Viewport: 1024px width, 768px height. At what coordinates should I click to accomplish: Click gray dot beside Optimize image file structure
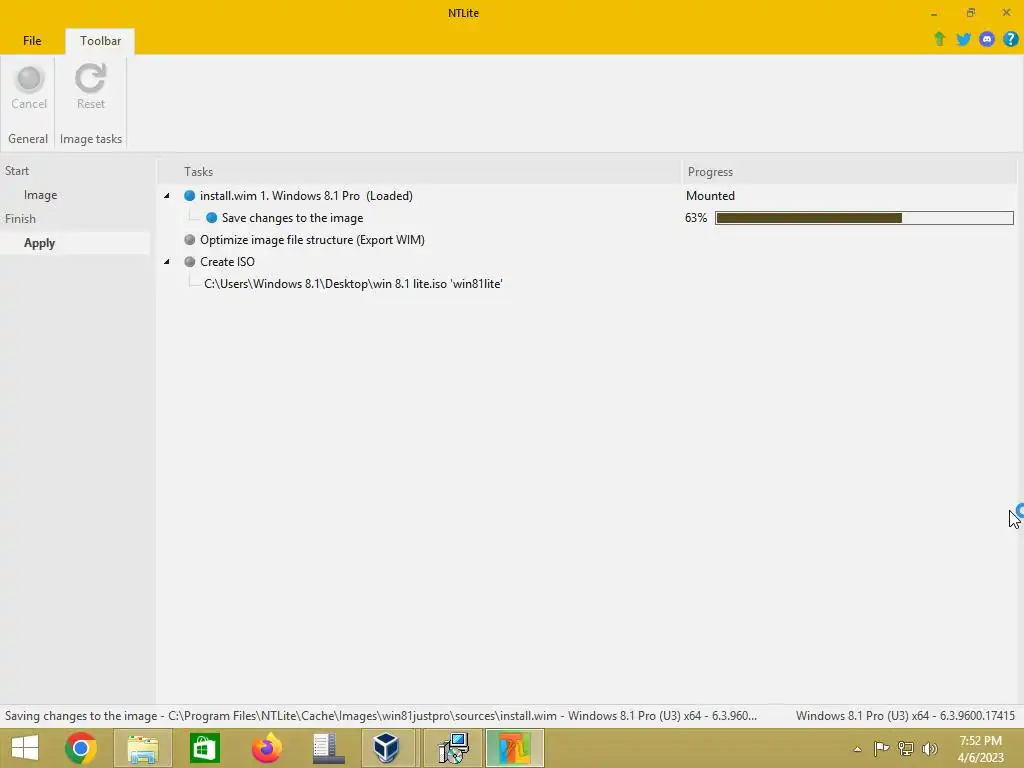189,240
